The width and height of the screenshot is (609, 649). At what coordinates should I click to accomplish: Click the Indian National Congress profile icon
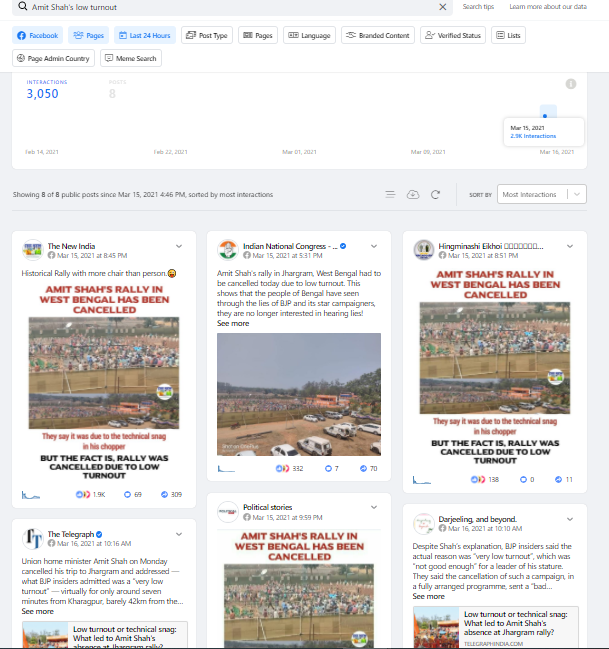pyautogui.click(x=228, y=249)
